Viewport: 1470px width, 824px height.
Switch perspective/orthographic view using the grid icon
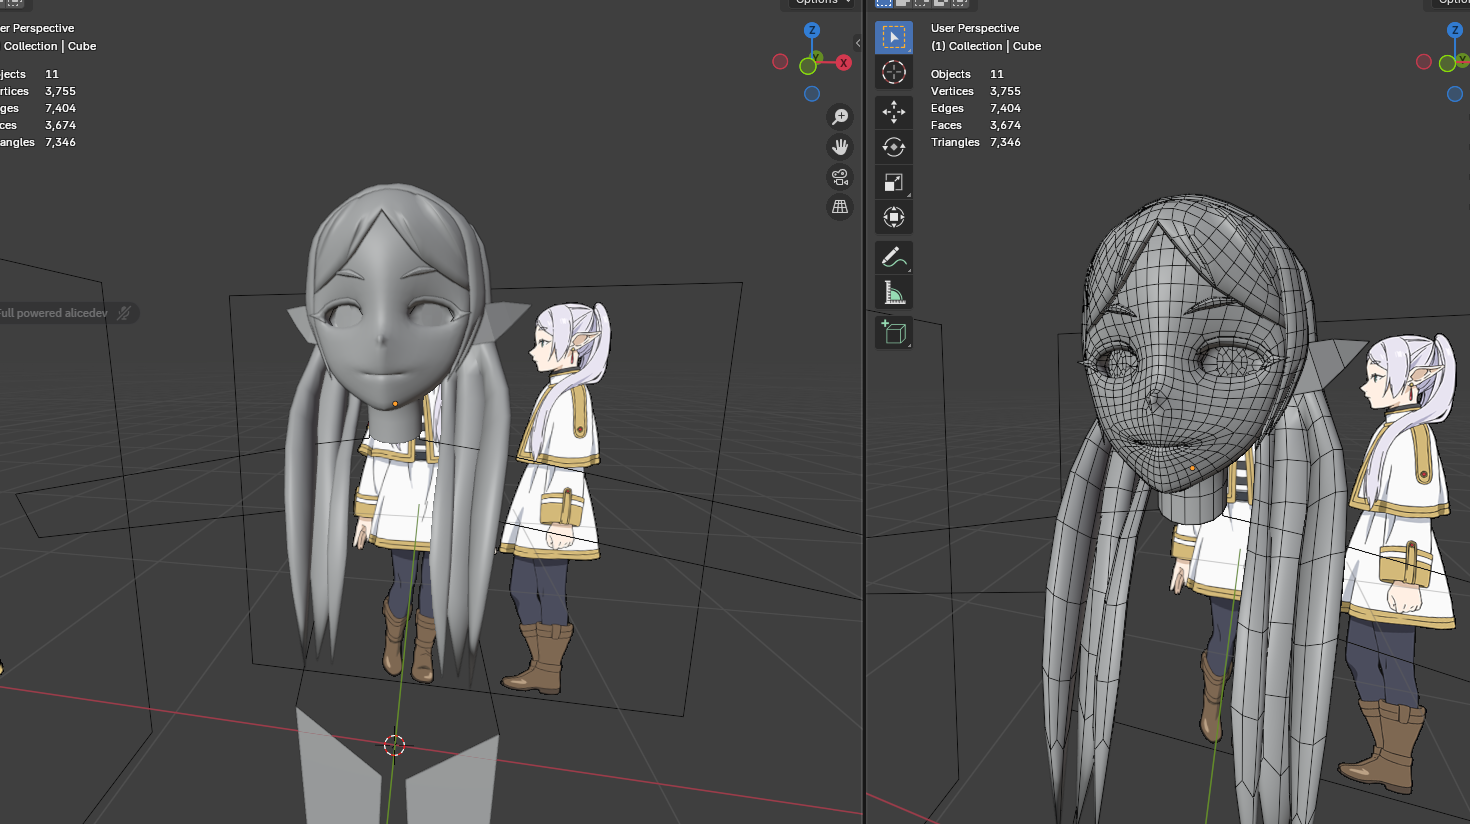tap(840, 207)
